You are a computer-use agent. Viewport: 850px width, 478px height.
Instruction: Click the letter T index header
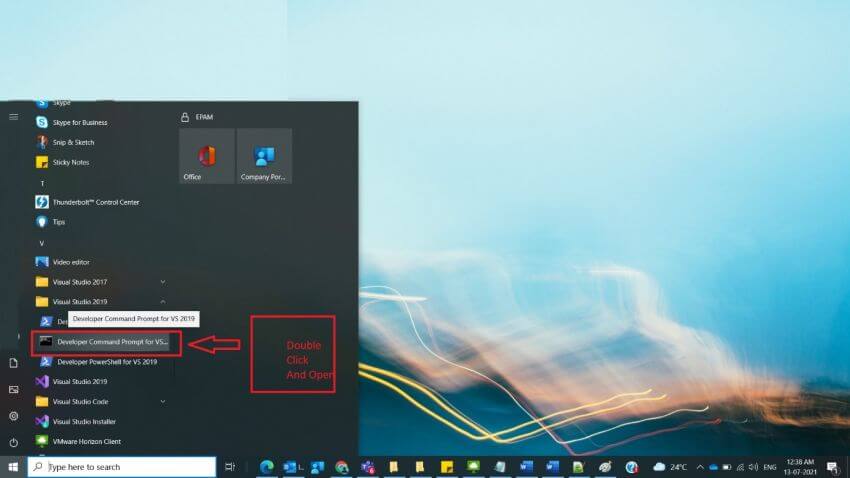click(42, 184)
